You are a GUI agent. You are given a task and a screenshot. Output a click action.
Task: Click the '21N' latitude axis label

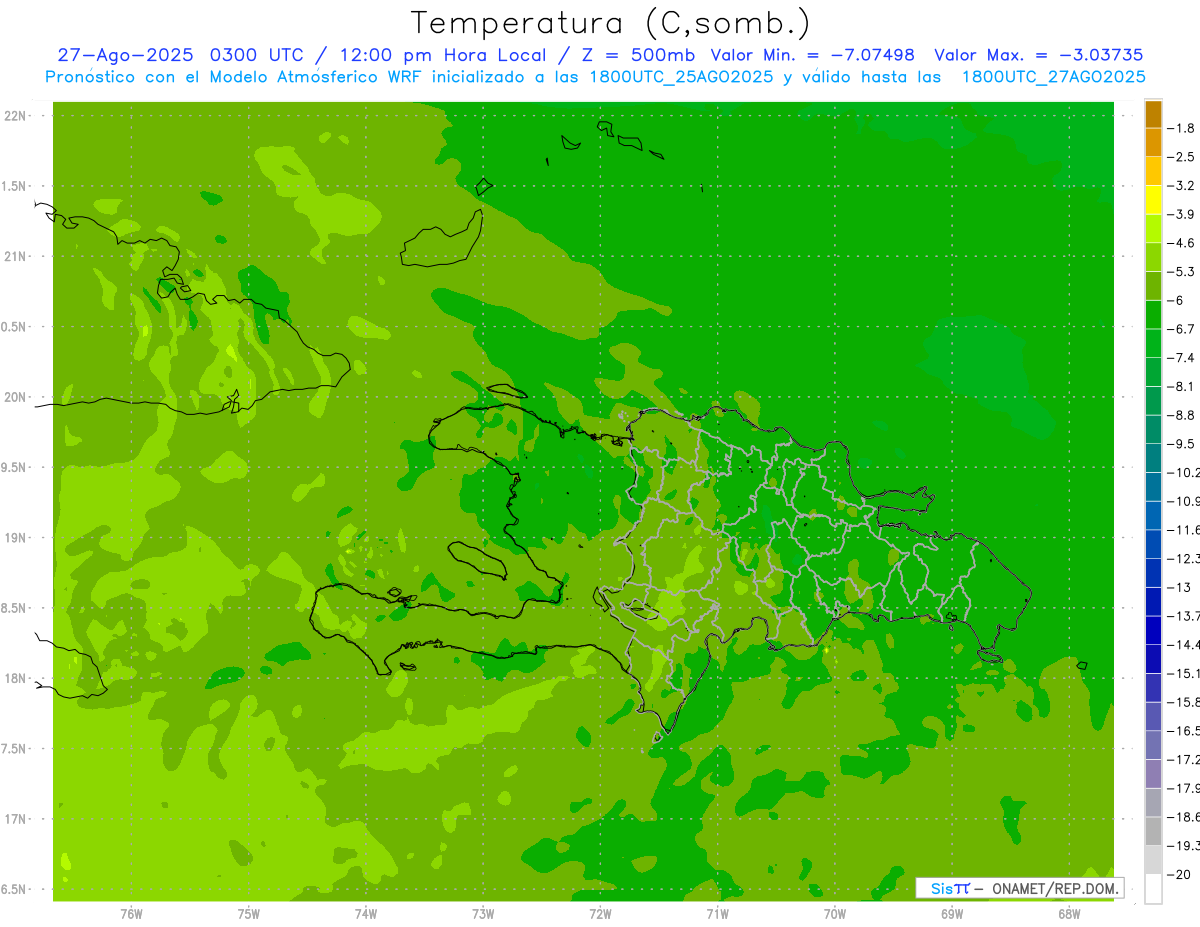[16, 257]
